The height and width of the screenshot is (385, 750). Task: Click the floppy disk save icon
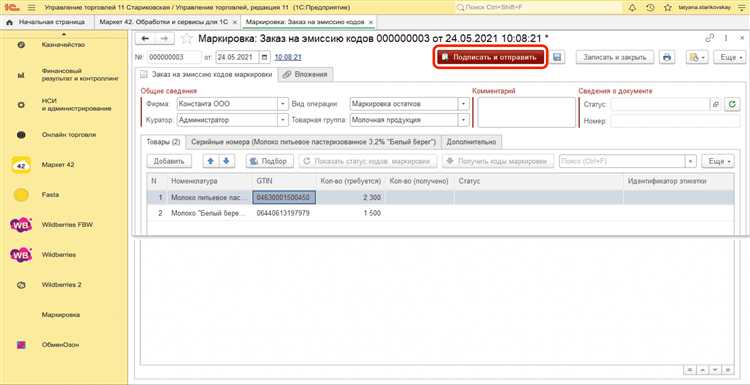click(557, 57)
